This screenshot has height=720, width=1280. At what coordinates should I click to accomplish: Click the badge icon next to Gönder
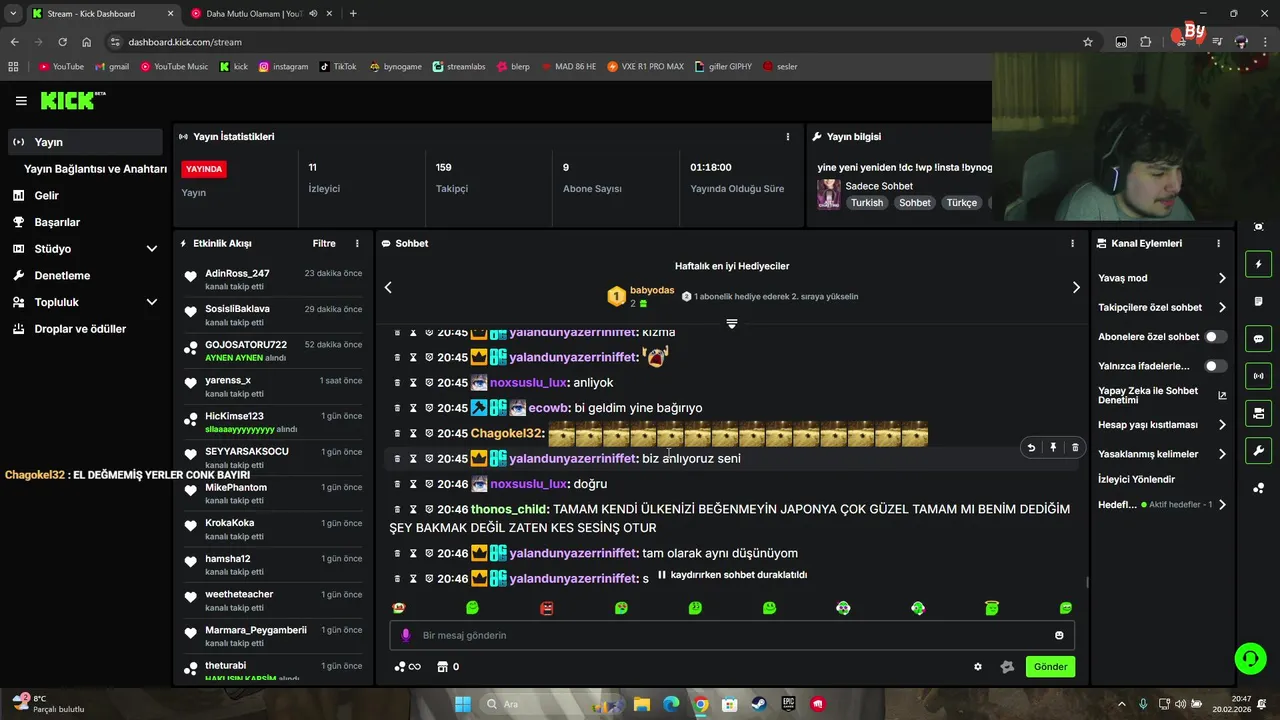(1007, 667)
